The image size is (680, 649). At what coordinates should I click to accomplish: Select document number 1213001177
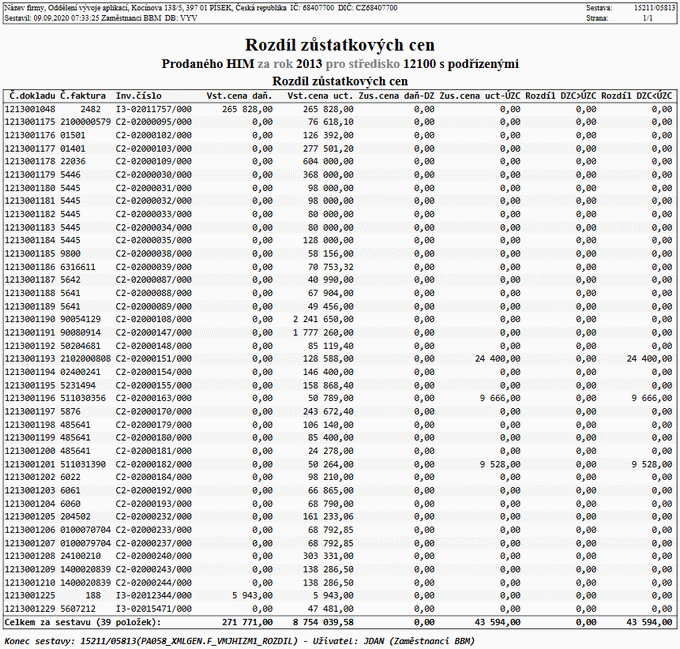[30, 149]
